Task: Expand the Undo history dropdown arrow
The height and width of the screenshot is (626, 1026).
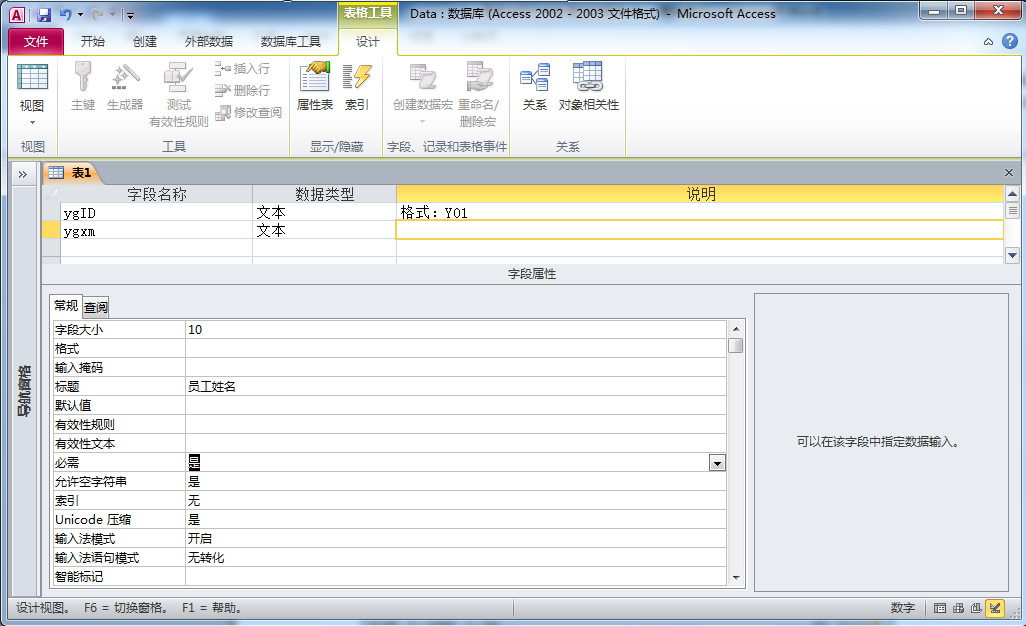Action: (80, 14)
